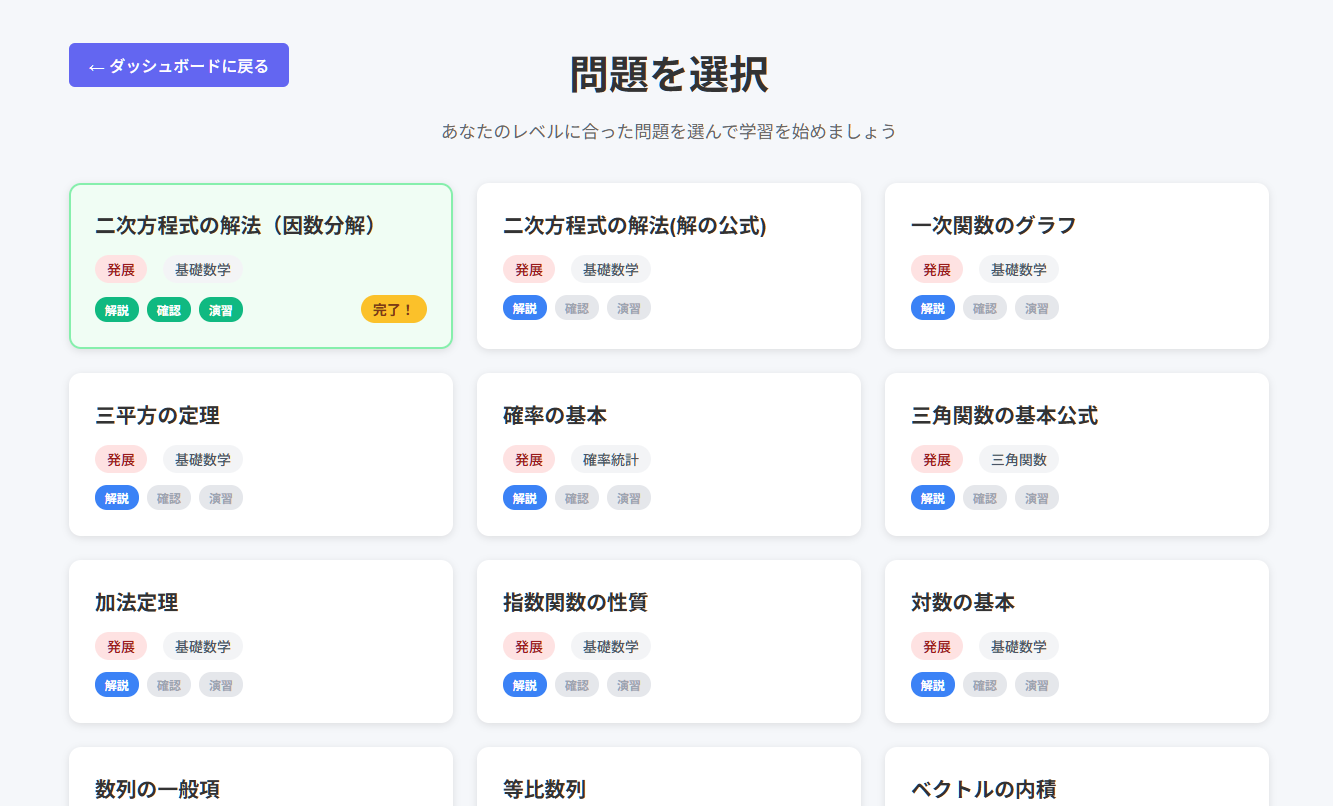This screenshot has height=806, width=1333.
Task: Click 発展 level tag on the 対数の基本 card
Action: click(x=937, y=647)
